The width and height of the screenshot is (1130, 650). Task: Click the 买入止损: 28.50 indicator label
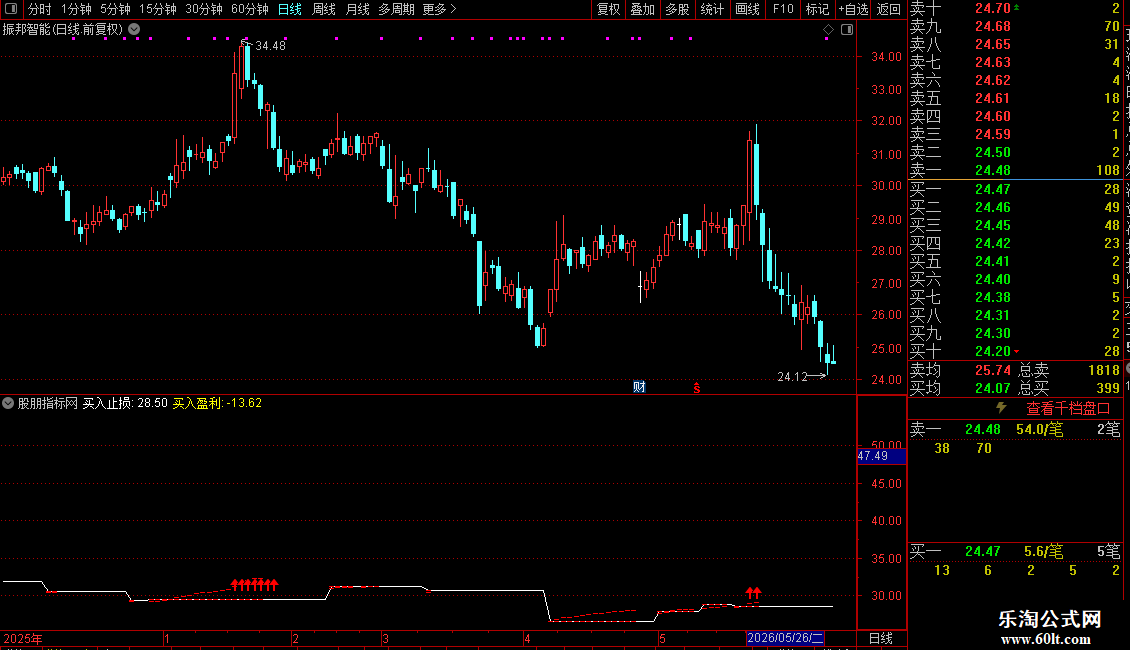coord(125,404)
